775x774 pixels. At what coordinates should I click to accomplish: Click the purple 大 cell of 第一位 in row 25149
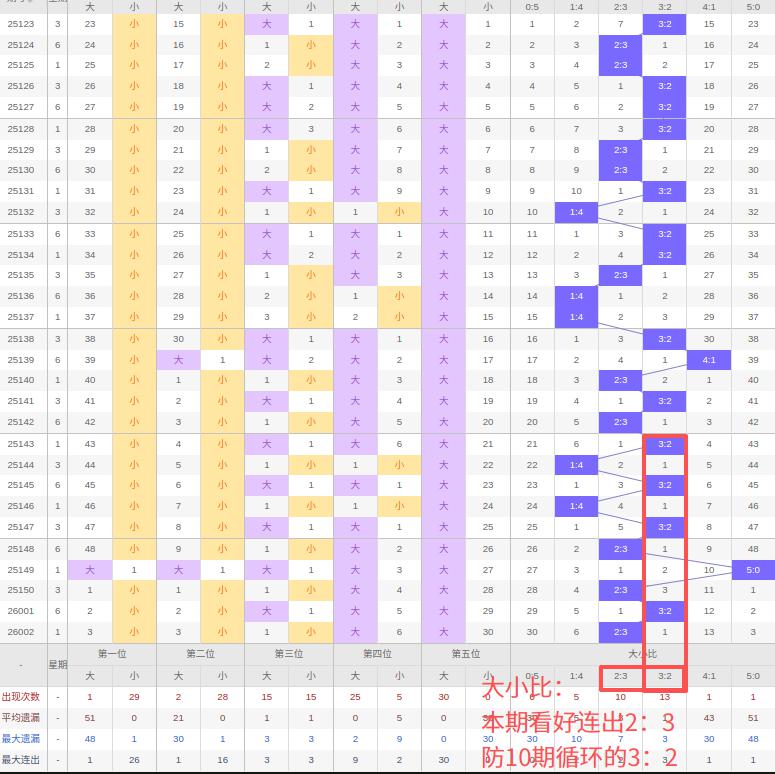coord(90,569)
